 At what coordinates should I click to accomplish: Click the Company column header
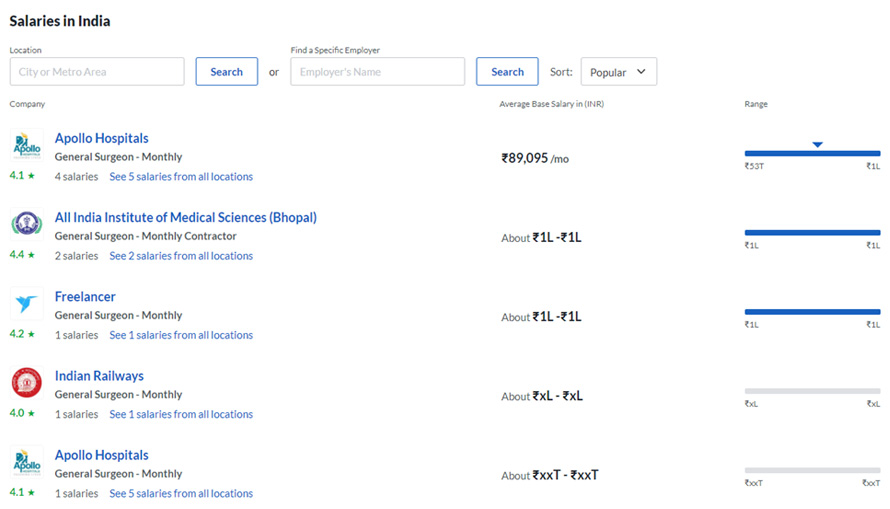click(x=27, y=104)
